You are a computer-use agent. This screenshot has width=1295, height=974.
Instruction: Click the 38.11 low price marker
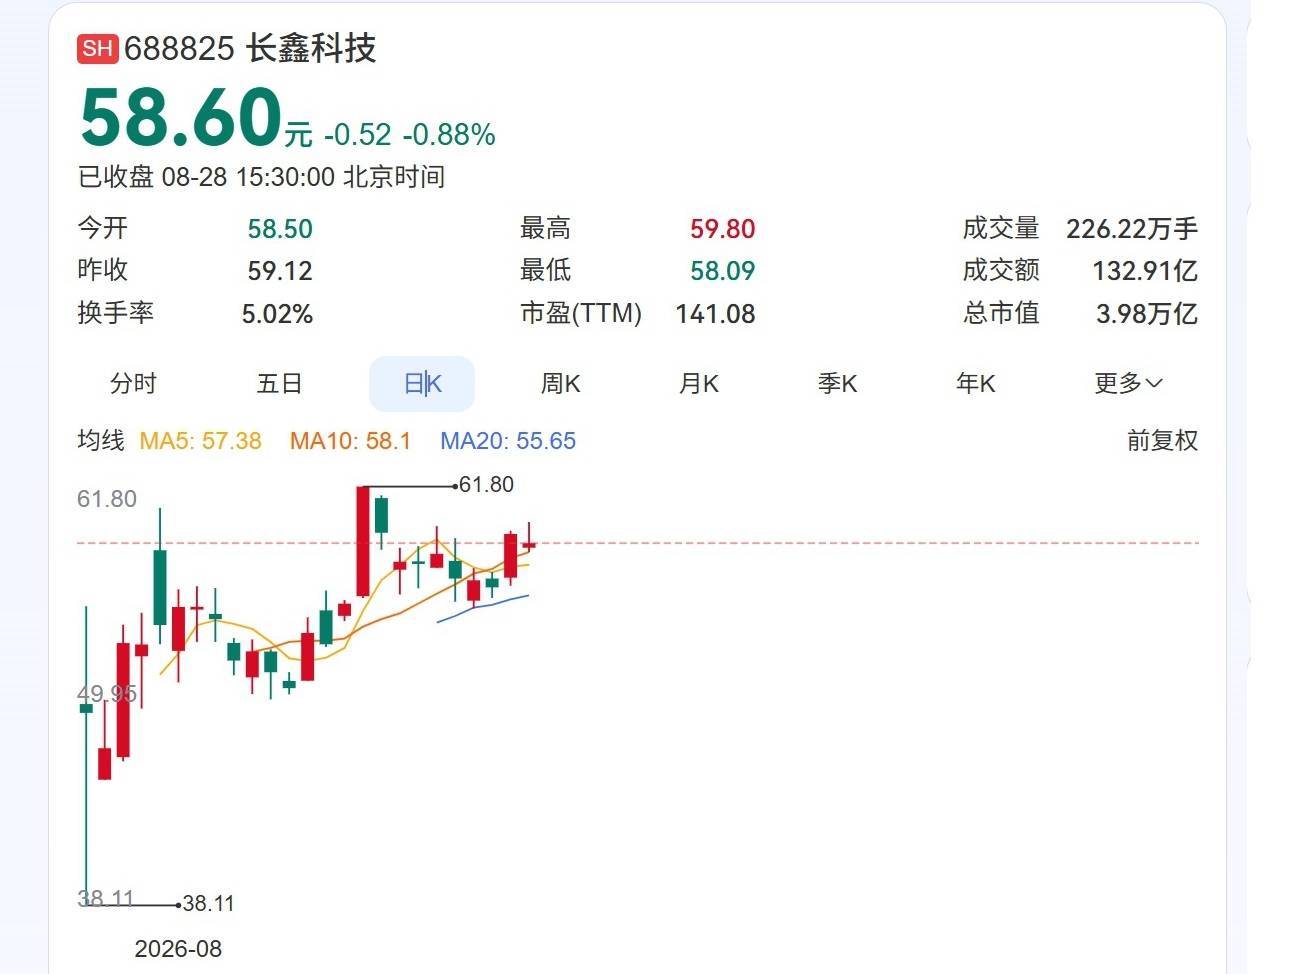[208, 903]
